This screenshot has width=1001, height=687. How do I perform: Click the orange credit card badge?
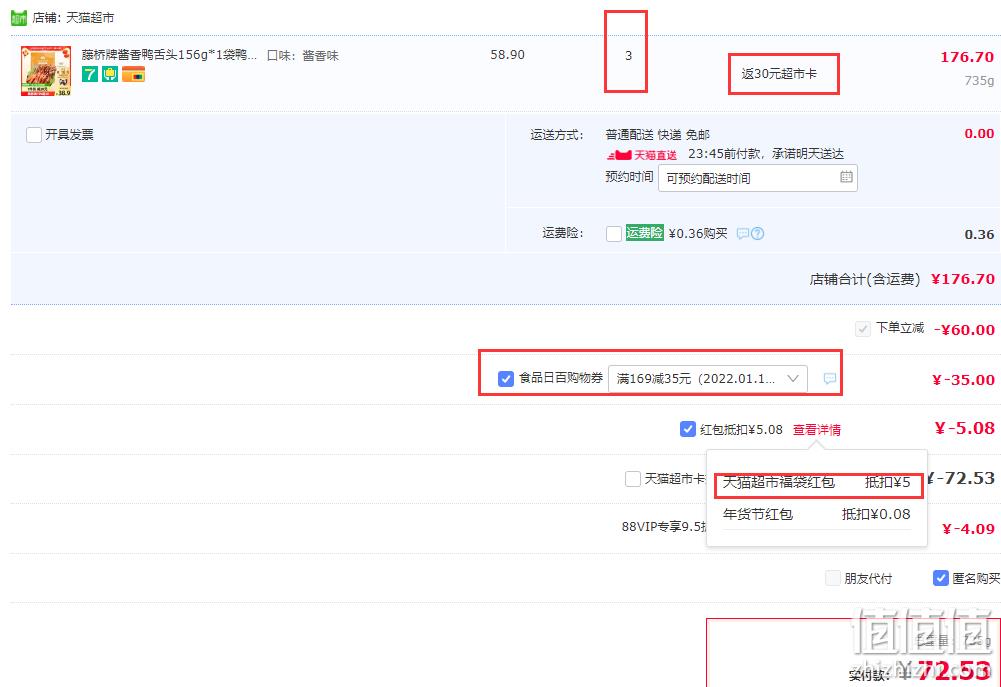(x=133, y=74)
